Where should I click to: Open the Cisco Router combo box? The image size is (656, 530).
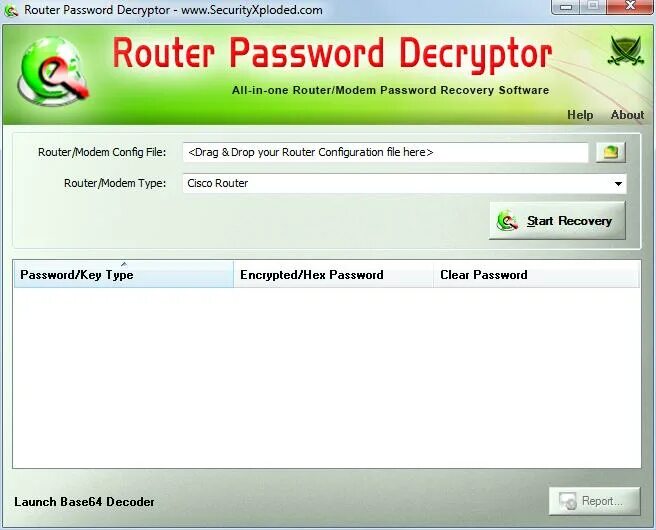[x=404, y=184]
